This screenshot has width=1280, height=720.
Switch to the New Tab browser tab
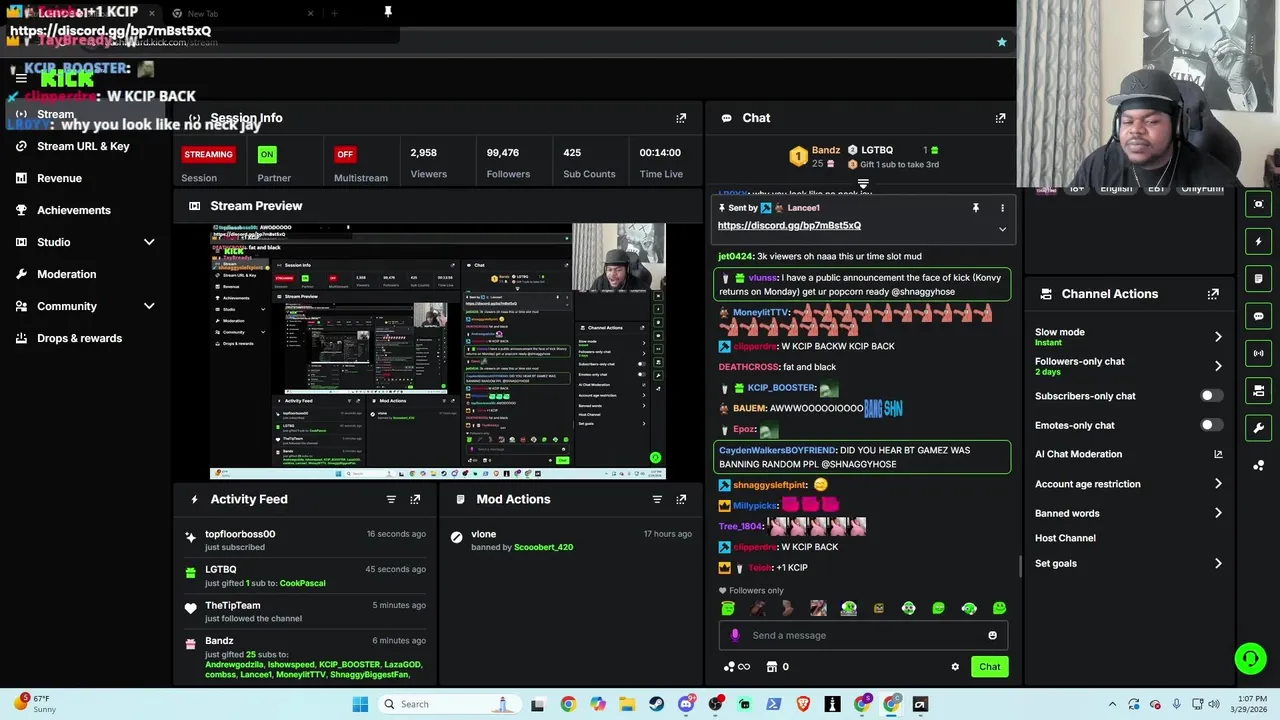(x=240, y=13)
